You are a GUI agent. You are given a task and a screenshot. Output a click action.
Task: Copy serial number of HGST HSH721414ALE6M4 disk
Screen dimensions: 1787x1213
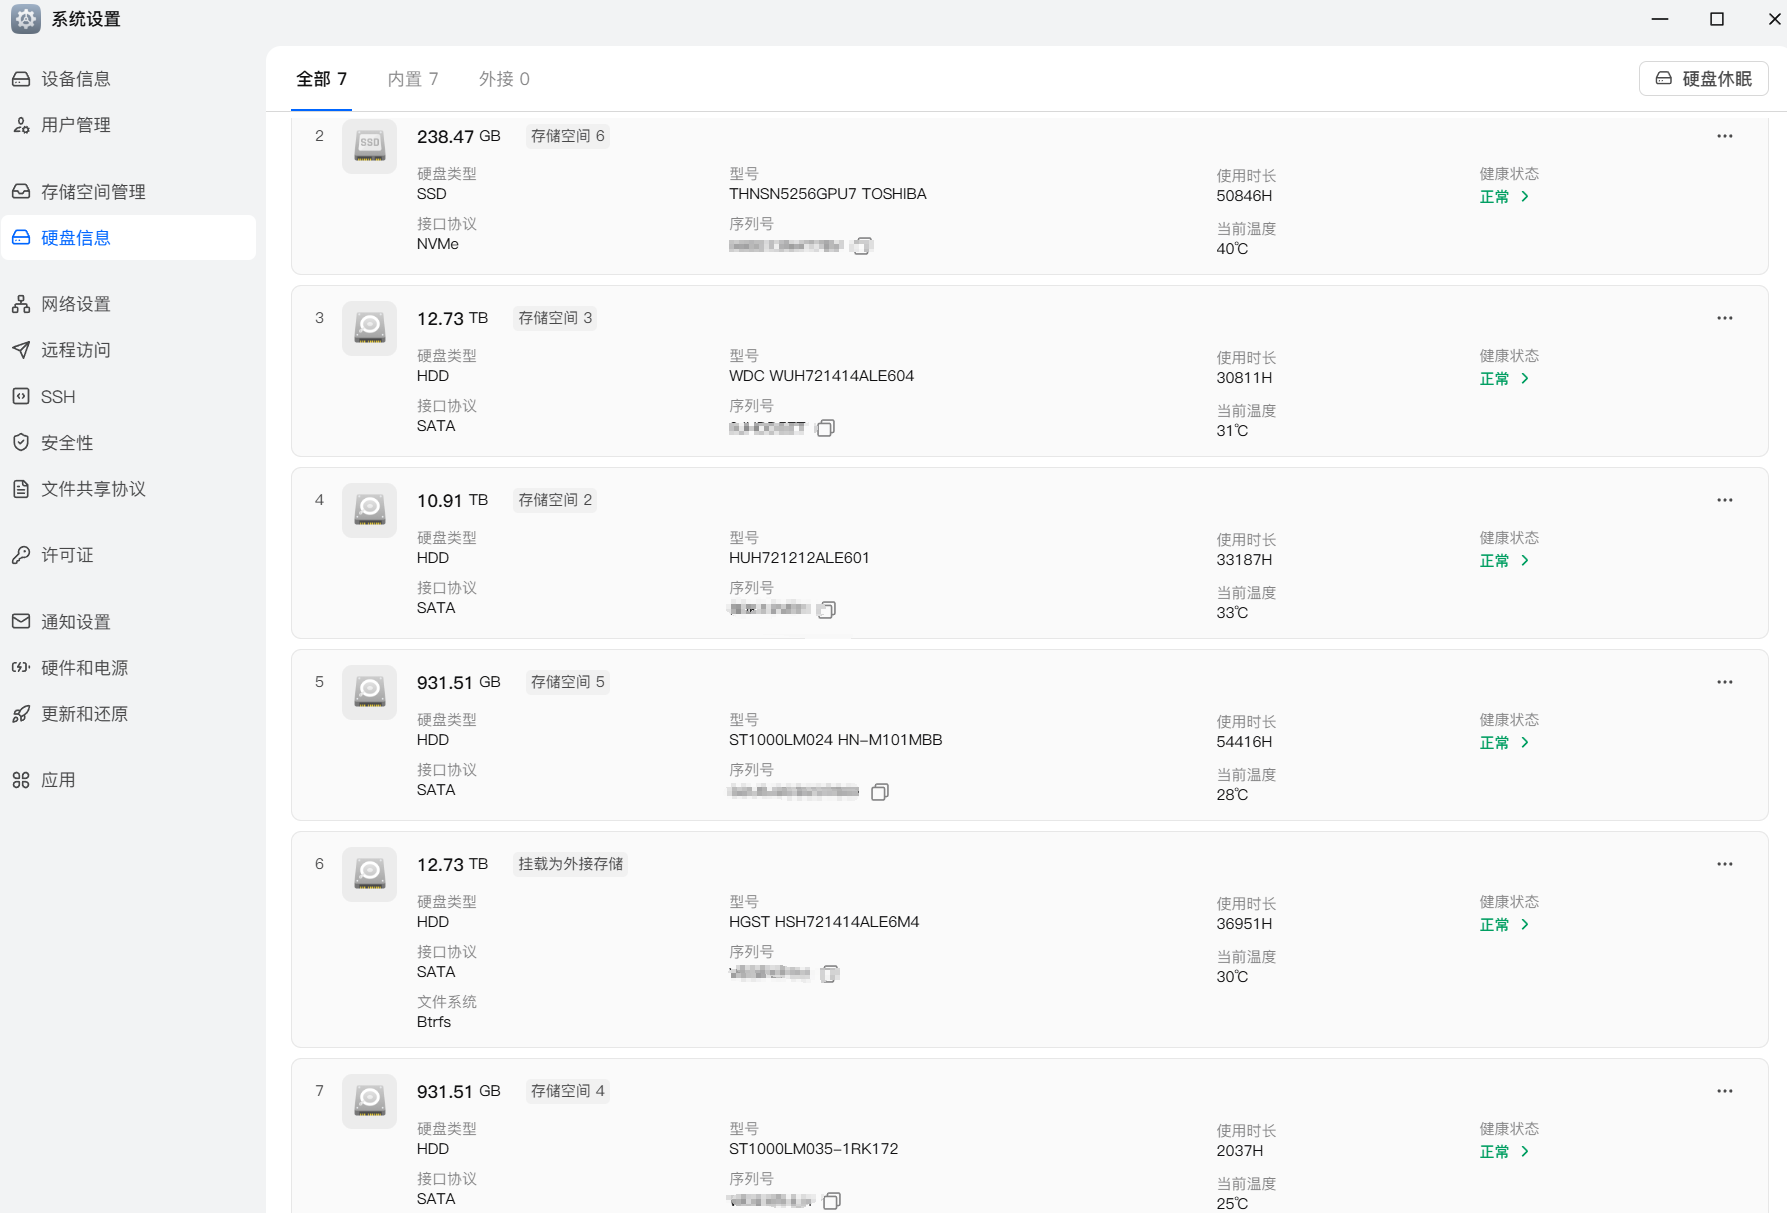830,974
